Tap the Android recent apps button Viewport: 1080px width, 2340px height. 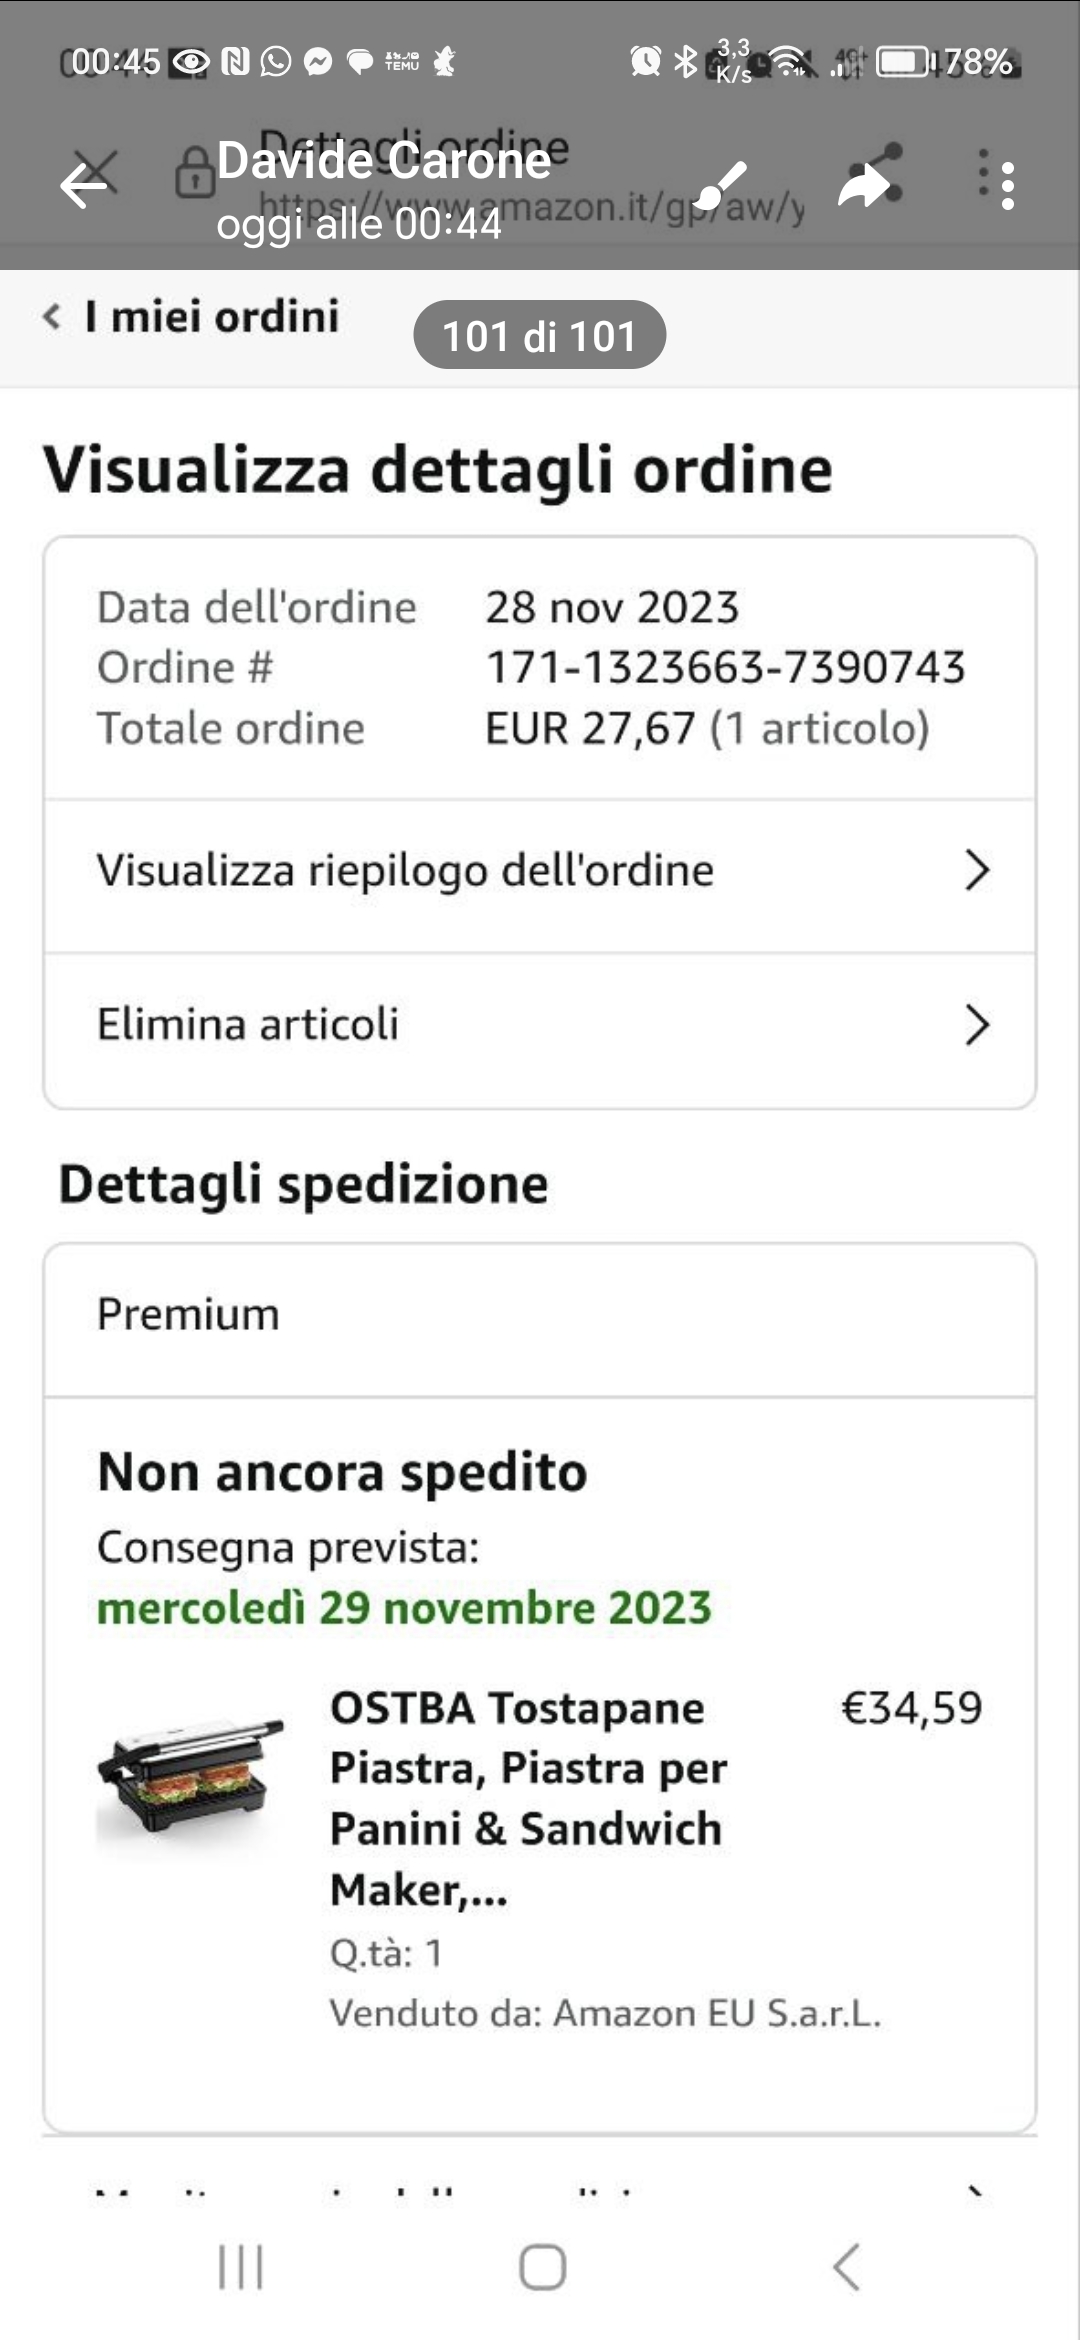[x=241, y=2266]
